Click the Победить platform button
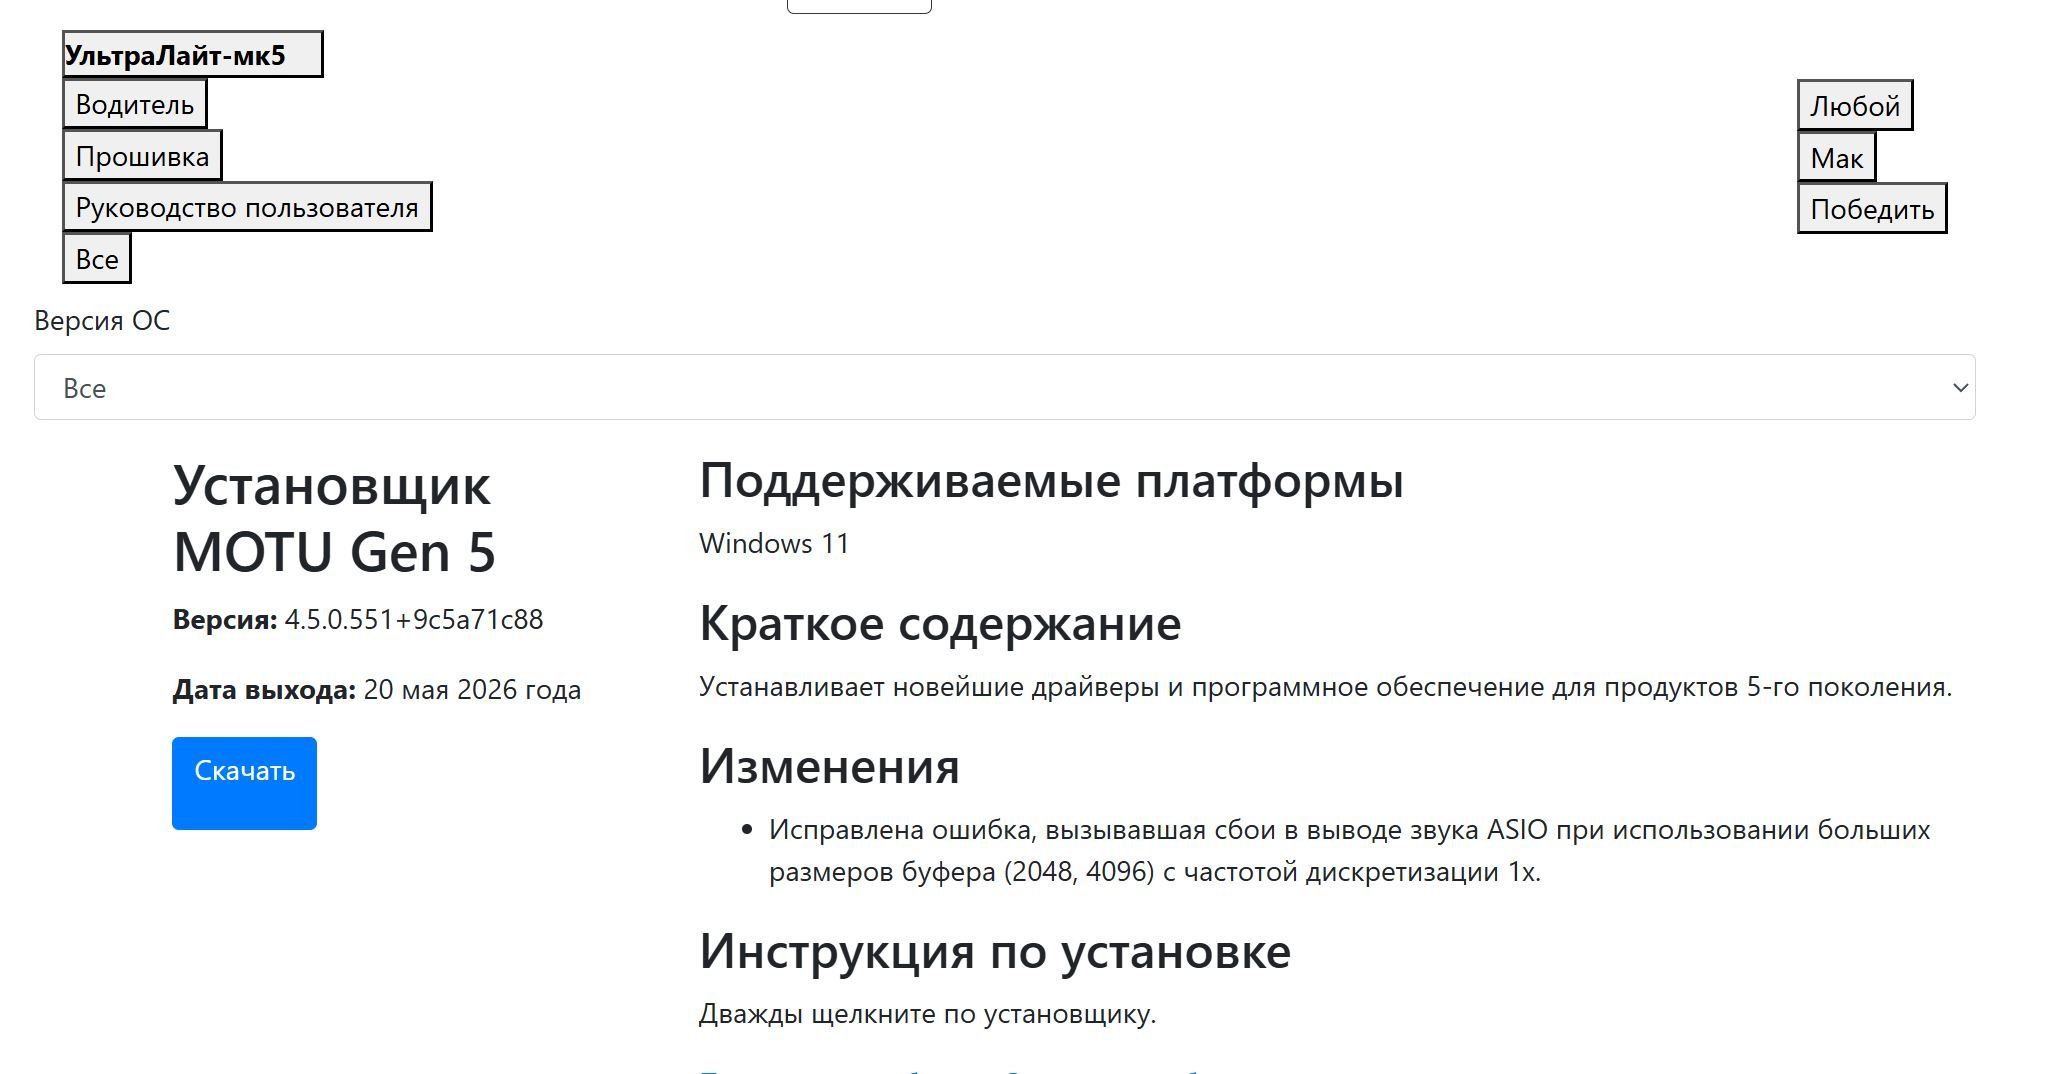 tap(1872, 209)
